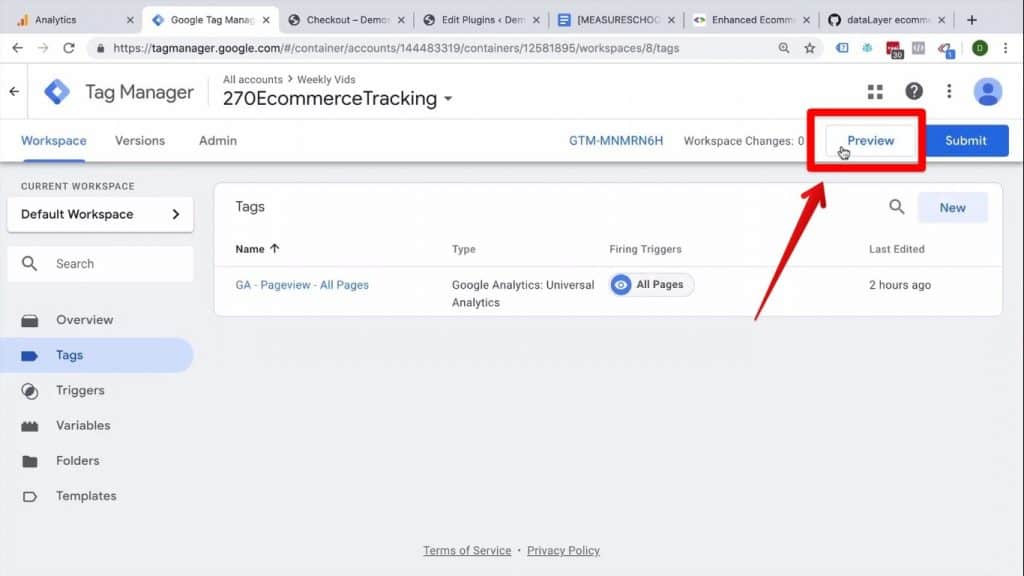The height and width of the screenshot is (576, 1024).
Task: Click the Last Edited column header
Action: tap(897, 249)
